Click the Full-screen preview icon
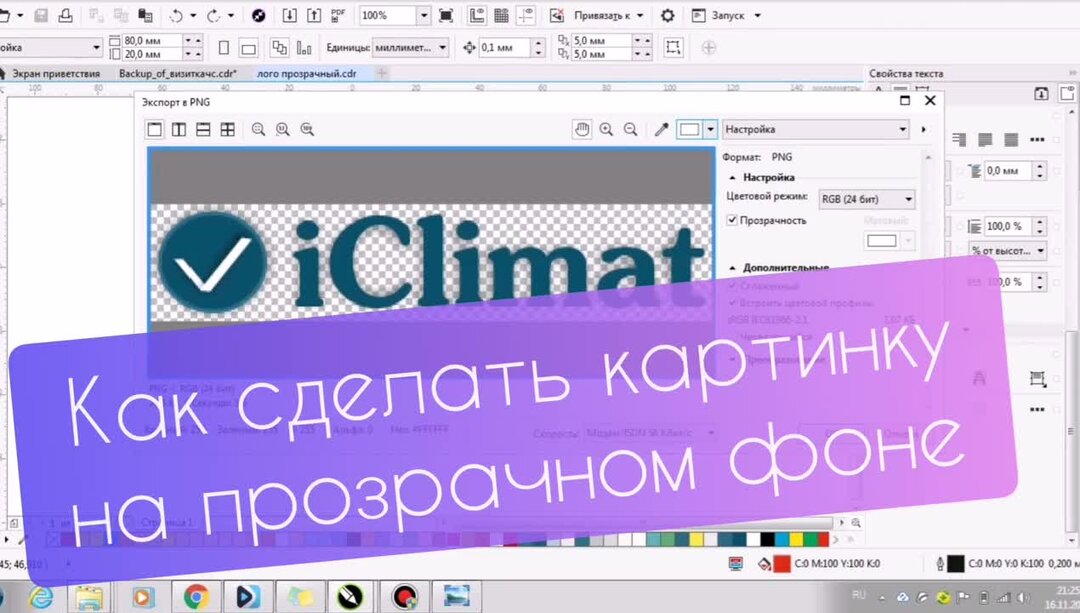Image resolution: width=1080 pixels, height=613 pixels. tap(446, 15)
